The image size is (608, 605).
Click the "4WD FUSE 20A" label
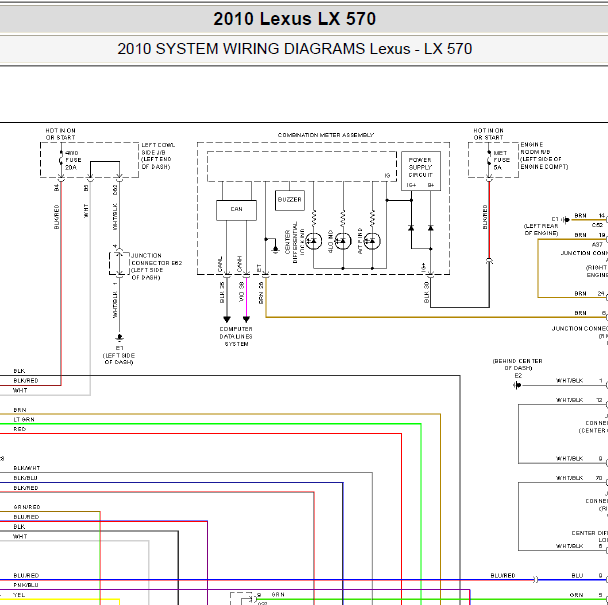click(73, 160)
